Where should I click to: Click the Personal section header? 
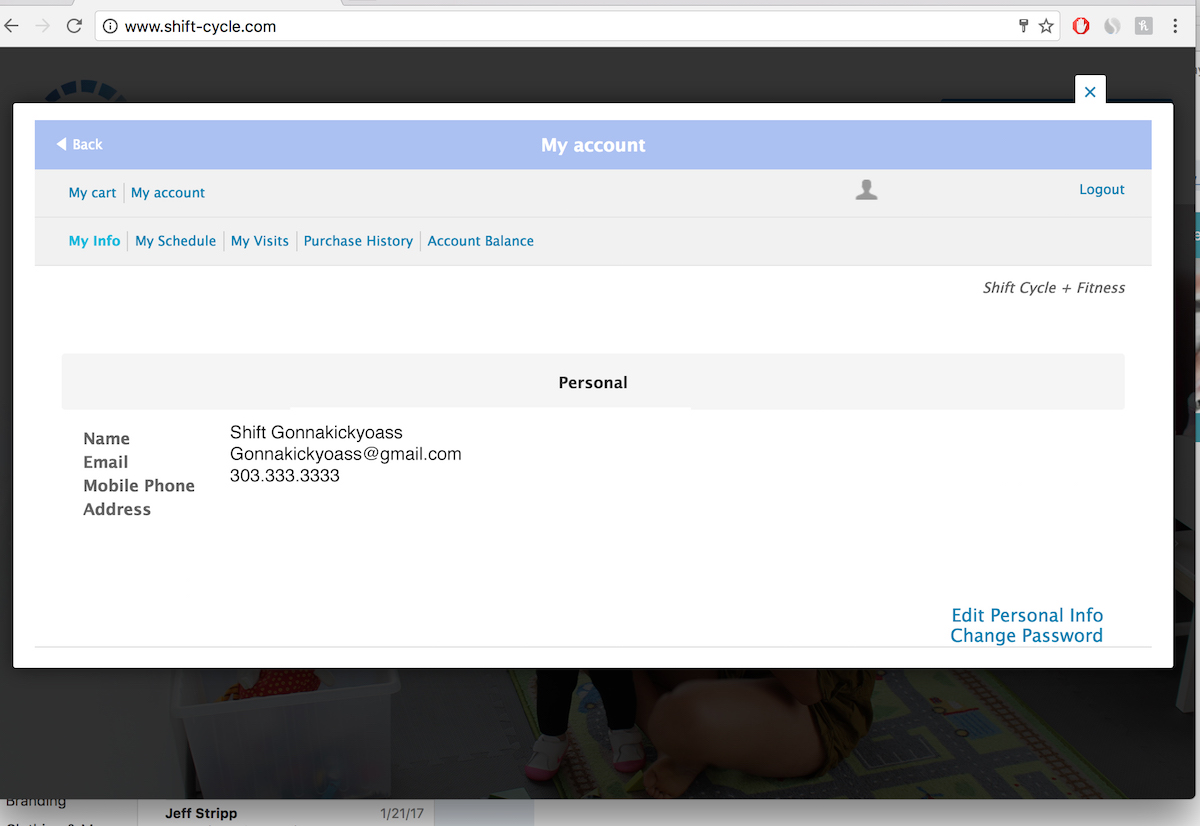593,381
